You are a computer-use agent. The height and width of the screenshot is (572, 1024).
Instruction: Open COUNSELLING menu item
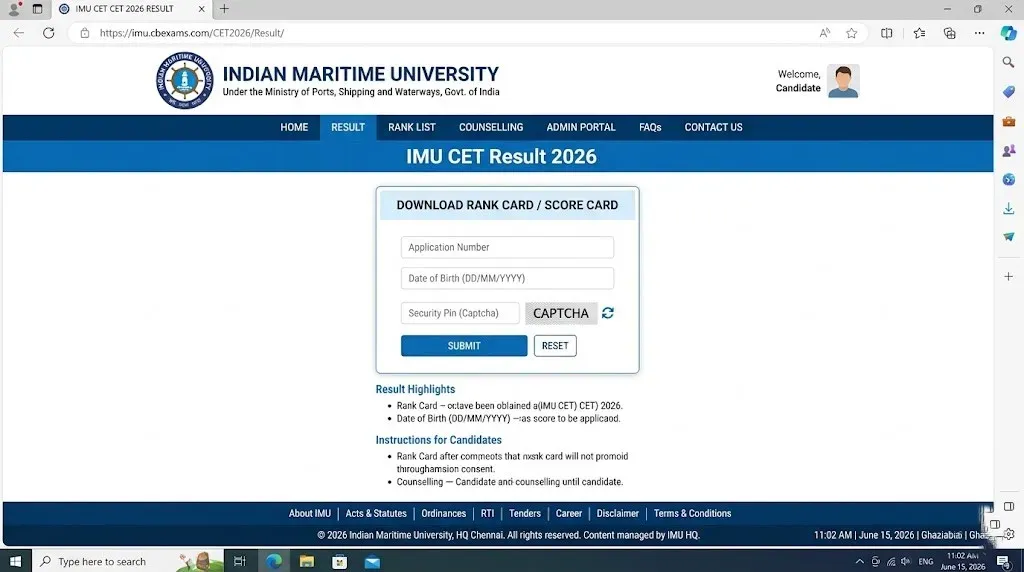490,127
